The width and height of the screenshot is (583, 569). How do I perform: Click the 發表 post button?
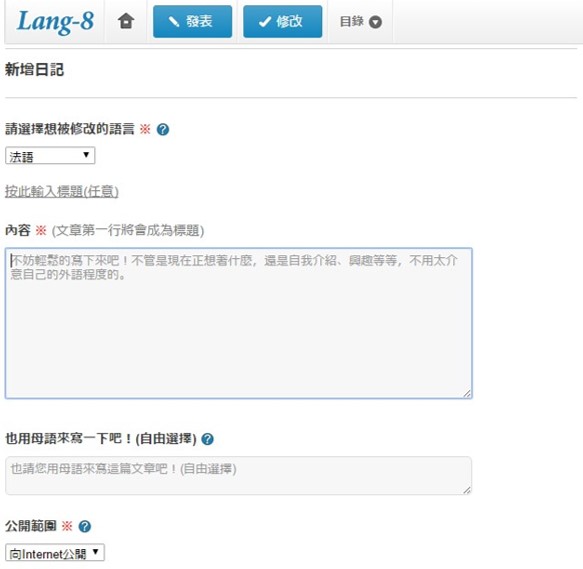(x=192, y=22)
